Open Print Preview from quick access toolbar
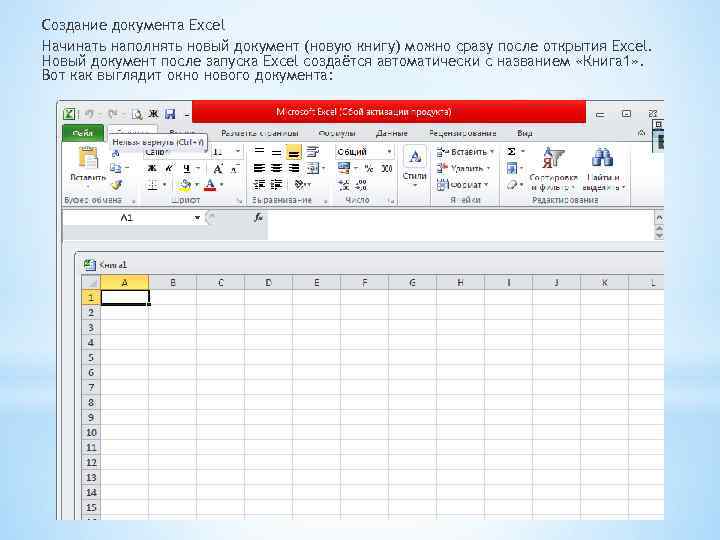Viewport: 720px width, 540px height. (136, 114)
